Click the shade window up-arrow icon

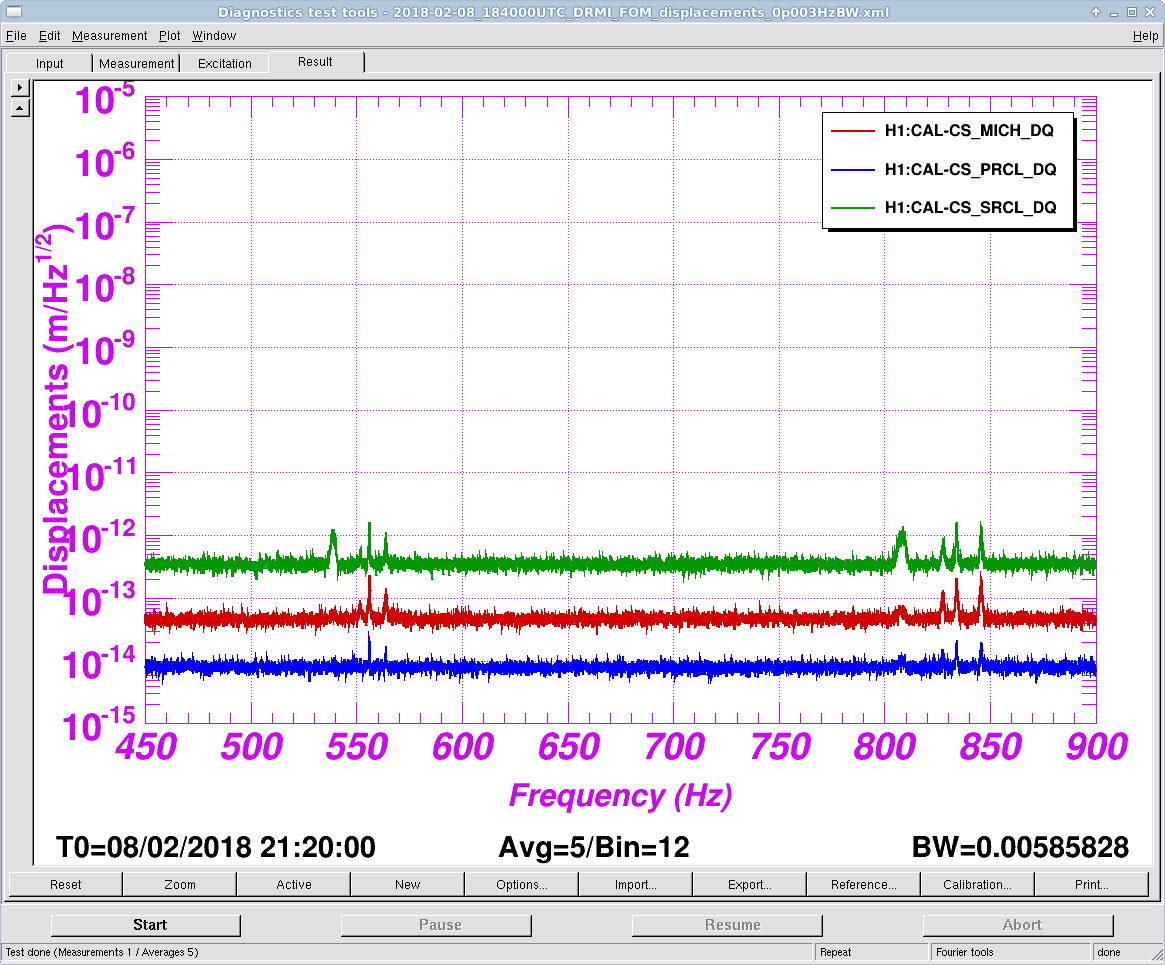tap(1097, 12)
